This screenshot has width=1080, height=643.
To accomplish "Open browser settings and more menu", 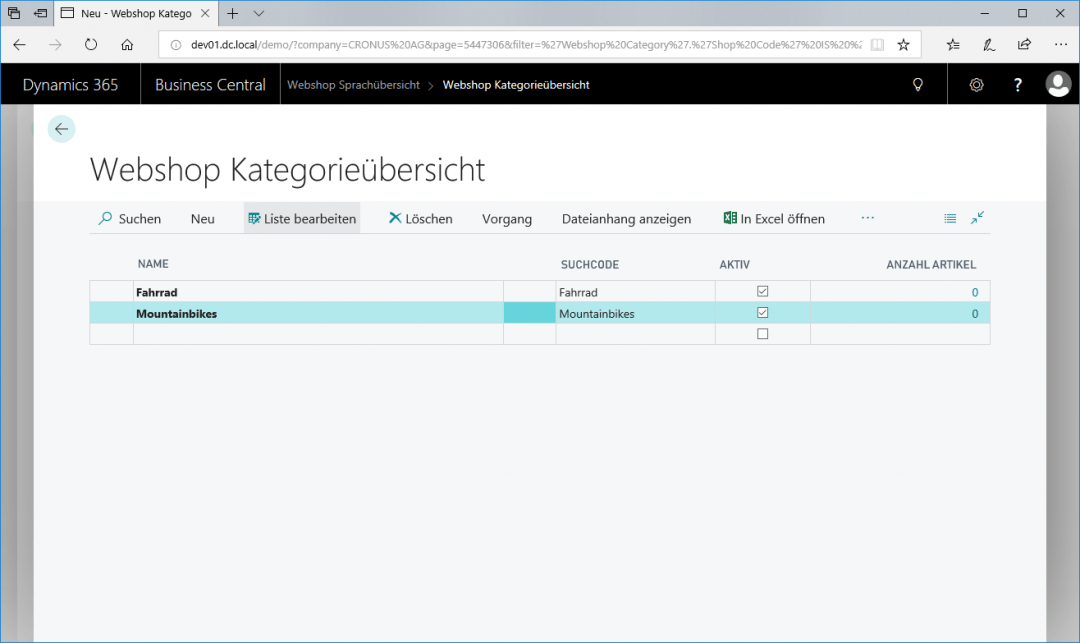I will click(1061, 45).
